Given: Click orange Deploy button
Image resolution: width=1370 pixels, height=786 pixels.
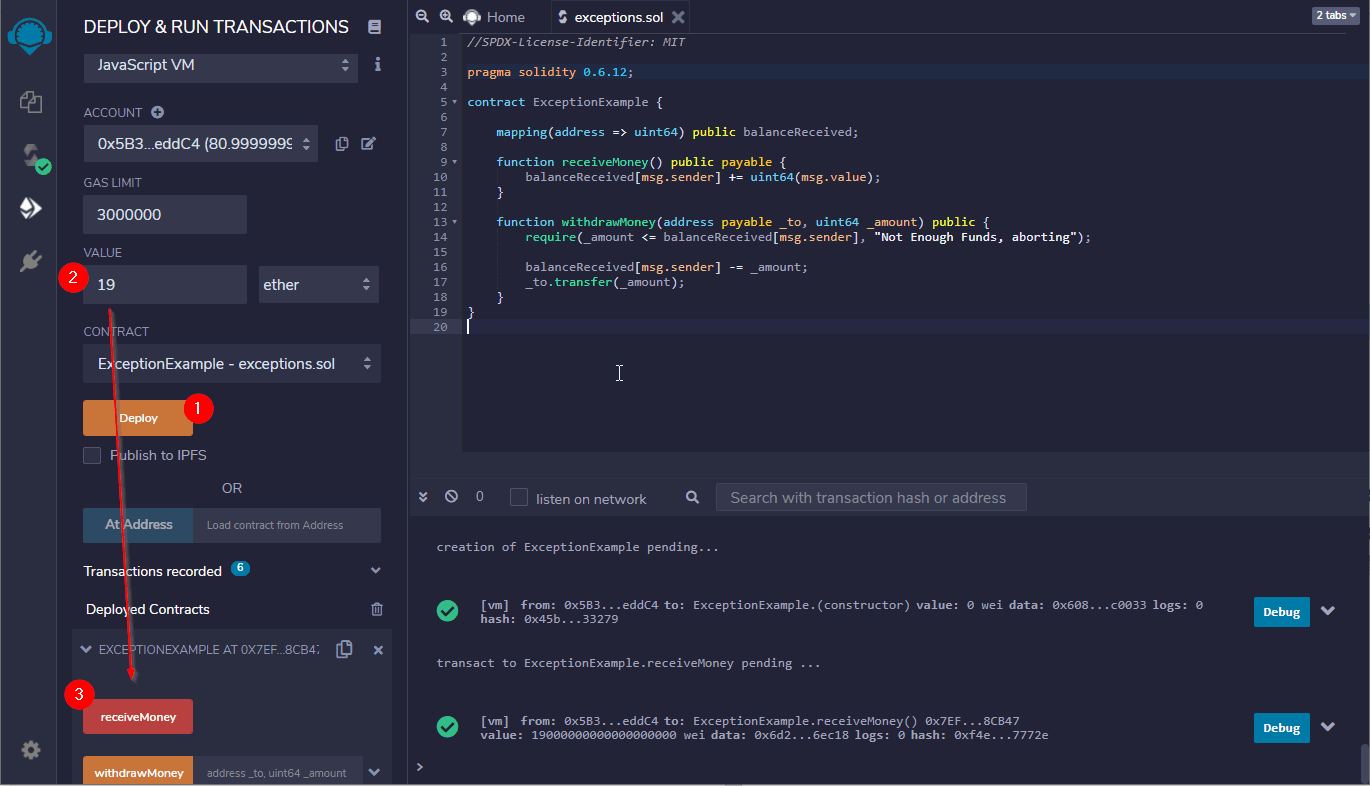Looking at the screenshot, I should pos(138,418).
